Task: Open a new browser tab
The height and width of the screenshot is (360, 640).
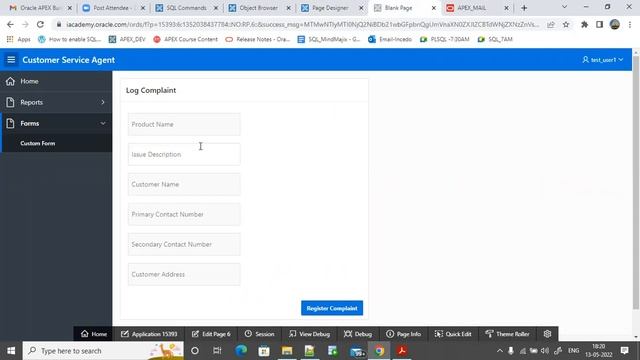Action: 524,8
